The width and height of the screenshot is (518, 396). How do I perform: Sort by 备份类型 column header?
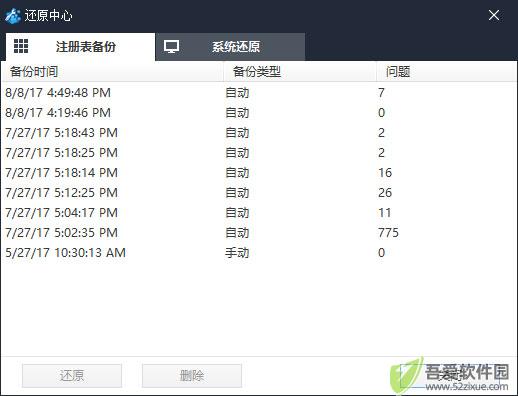pos(300,71)
